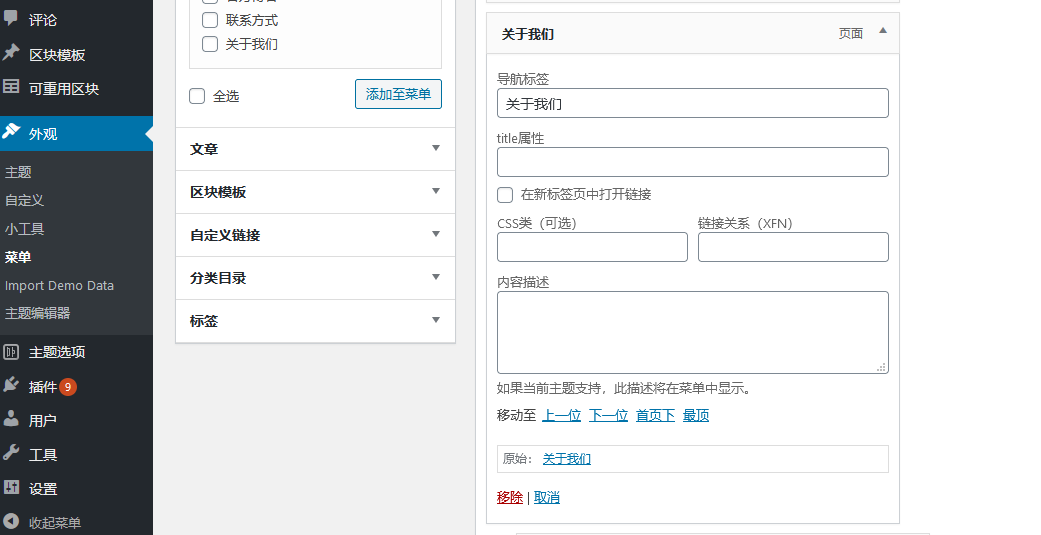Viewport: 1041px width, 535px height.
Task: Expand the 标签 accordion section
Action: tap(315, 321)
